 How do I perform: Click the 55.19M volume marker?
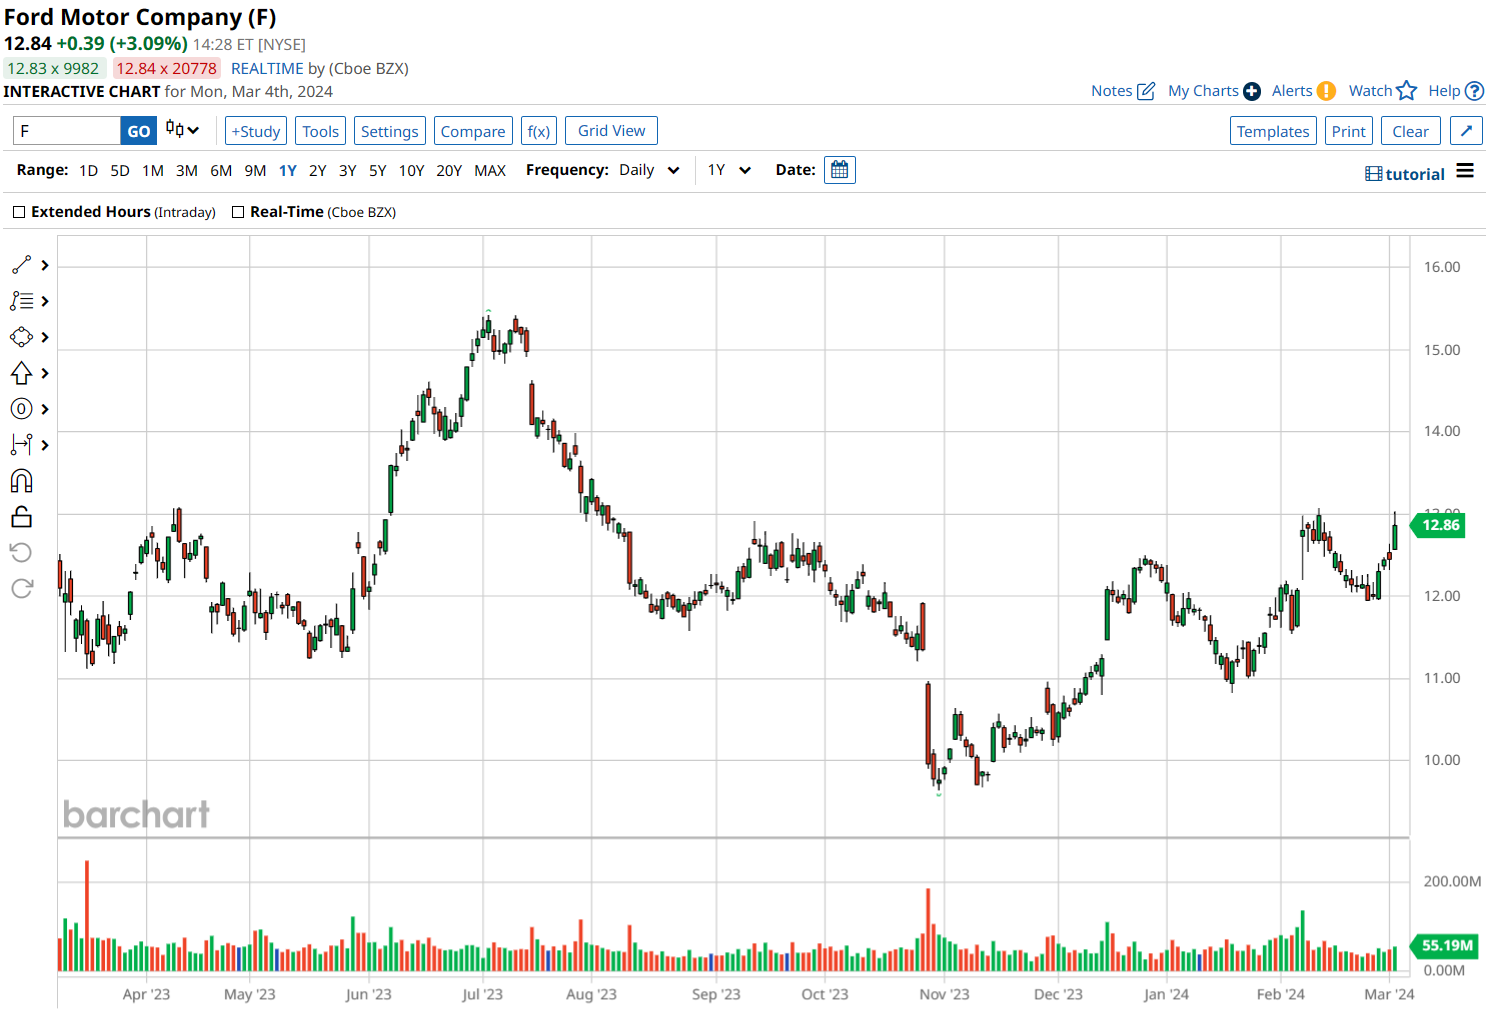(1445, 945)
